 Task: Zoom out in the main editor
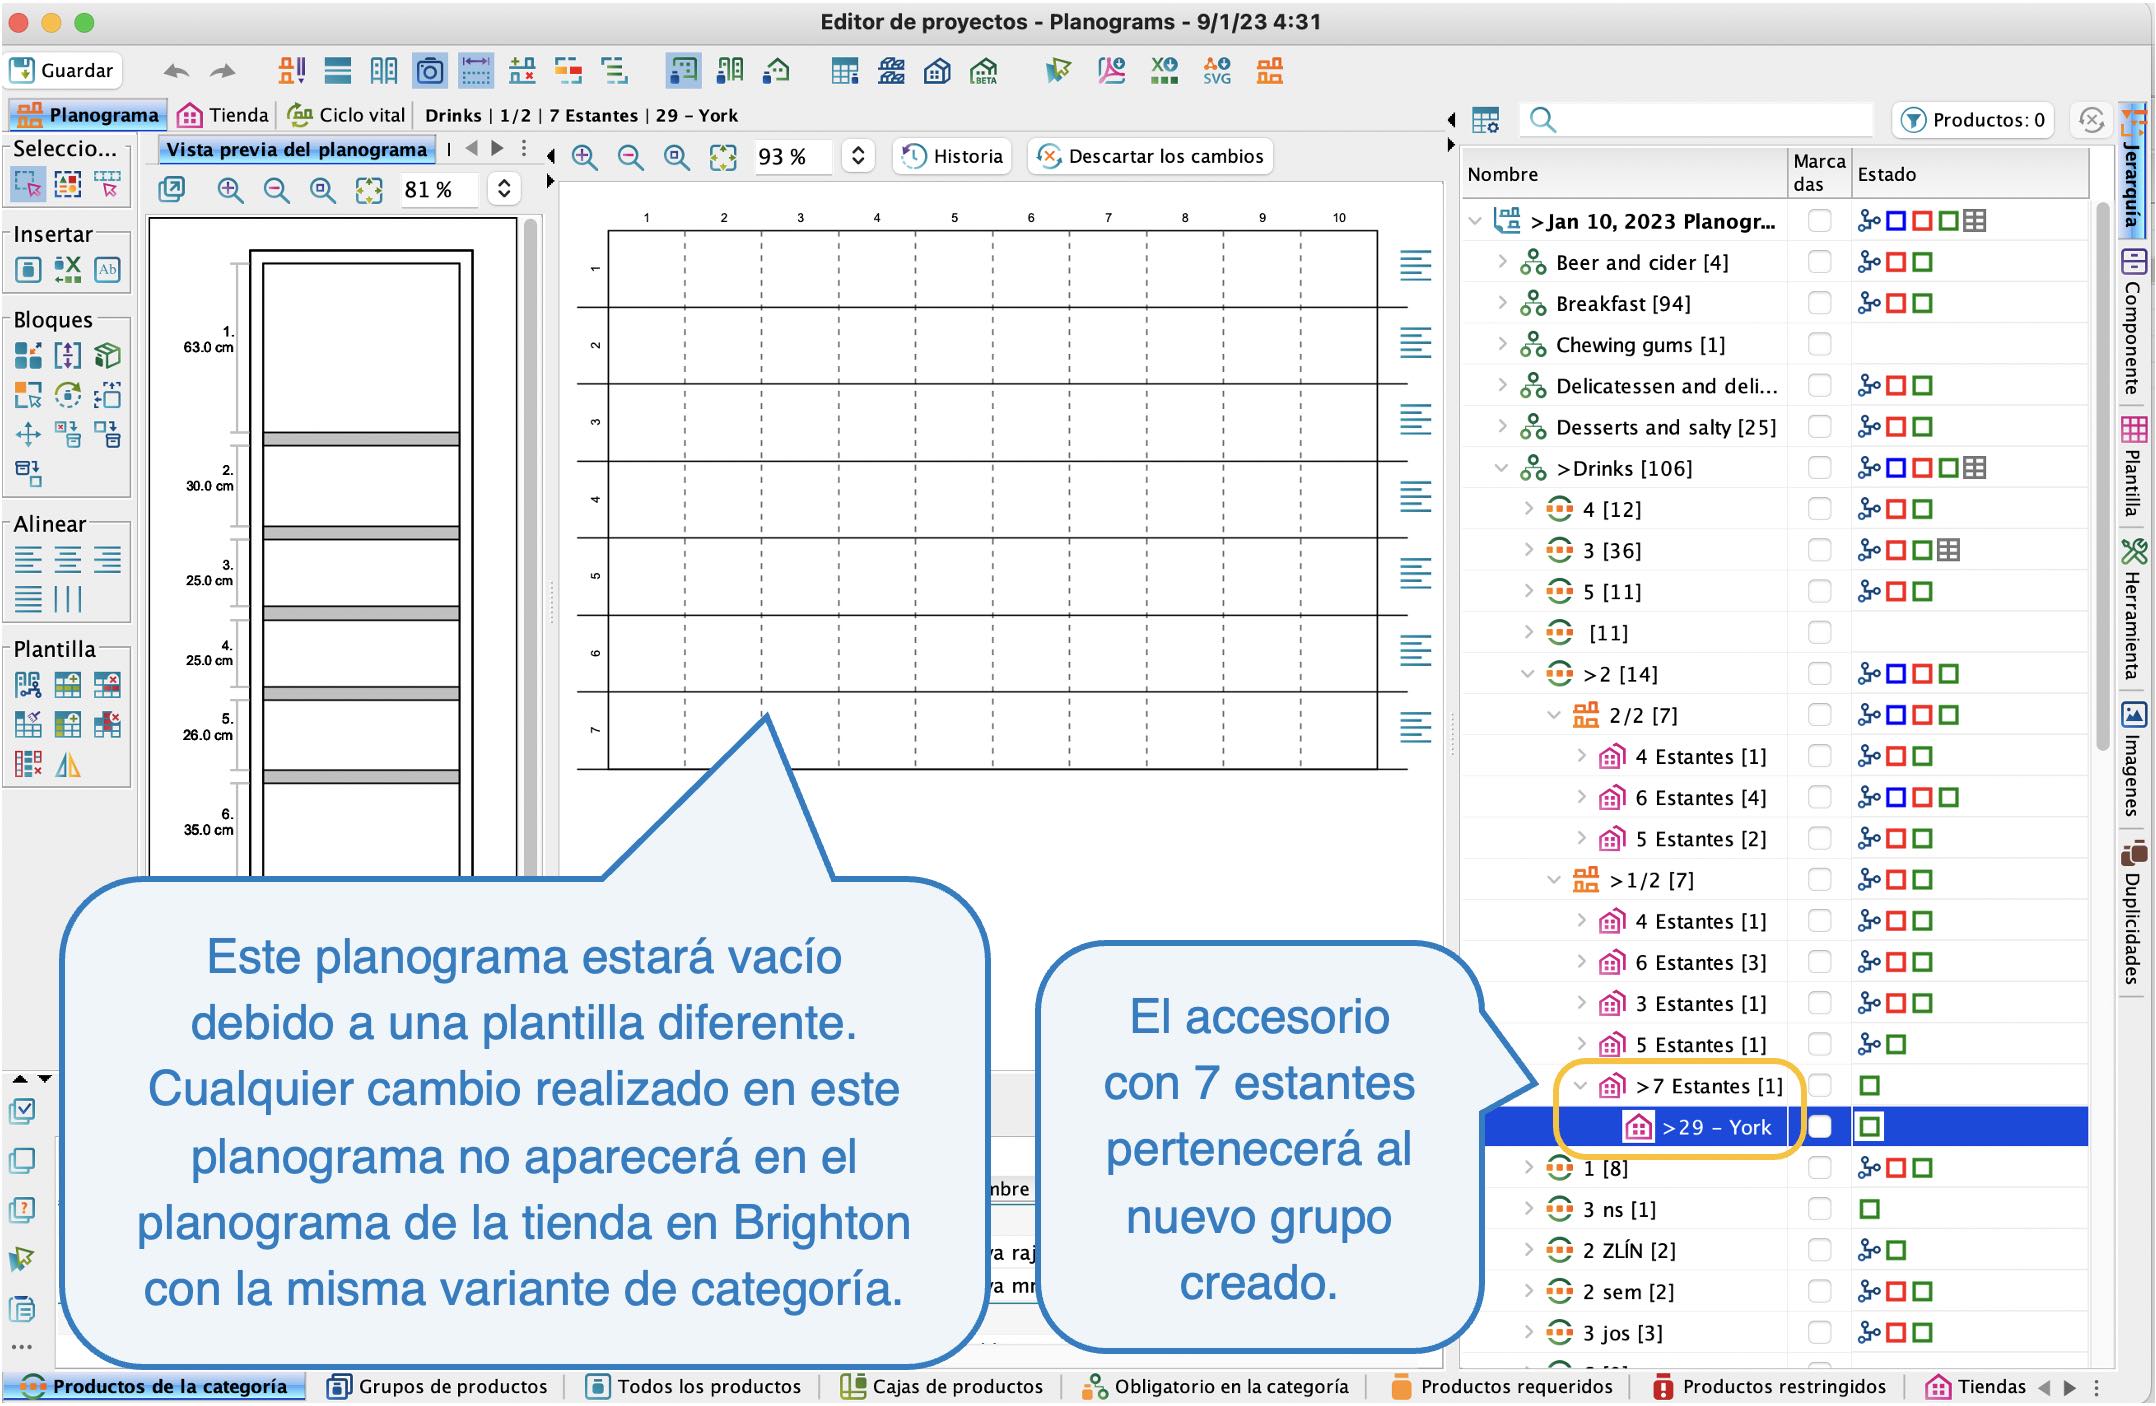[x=630, y=157]
